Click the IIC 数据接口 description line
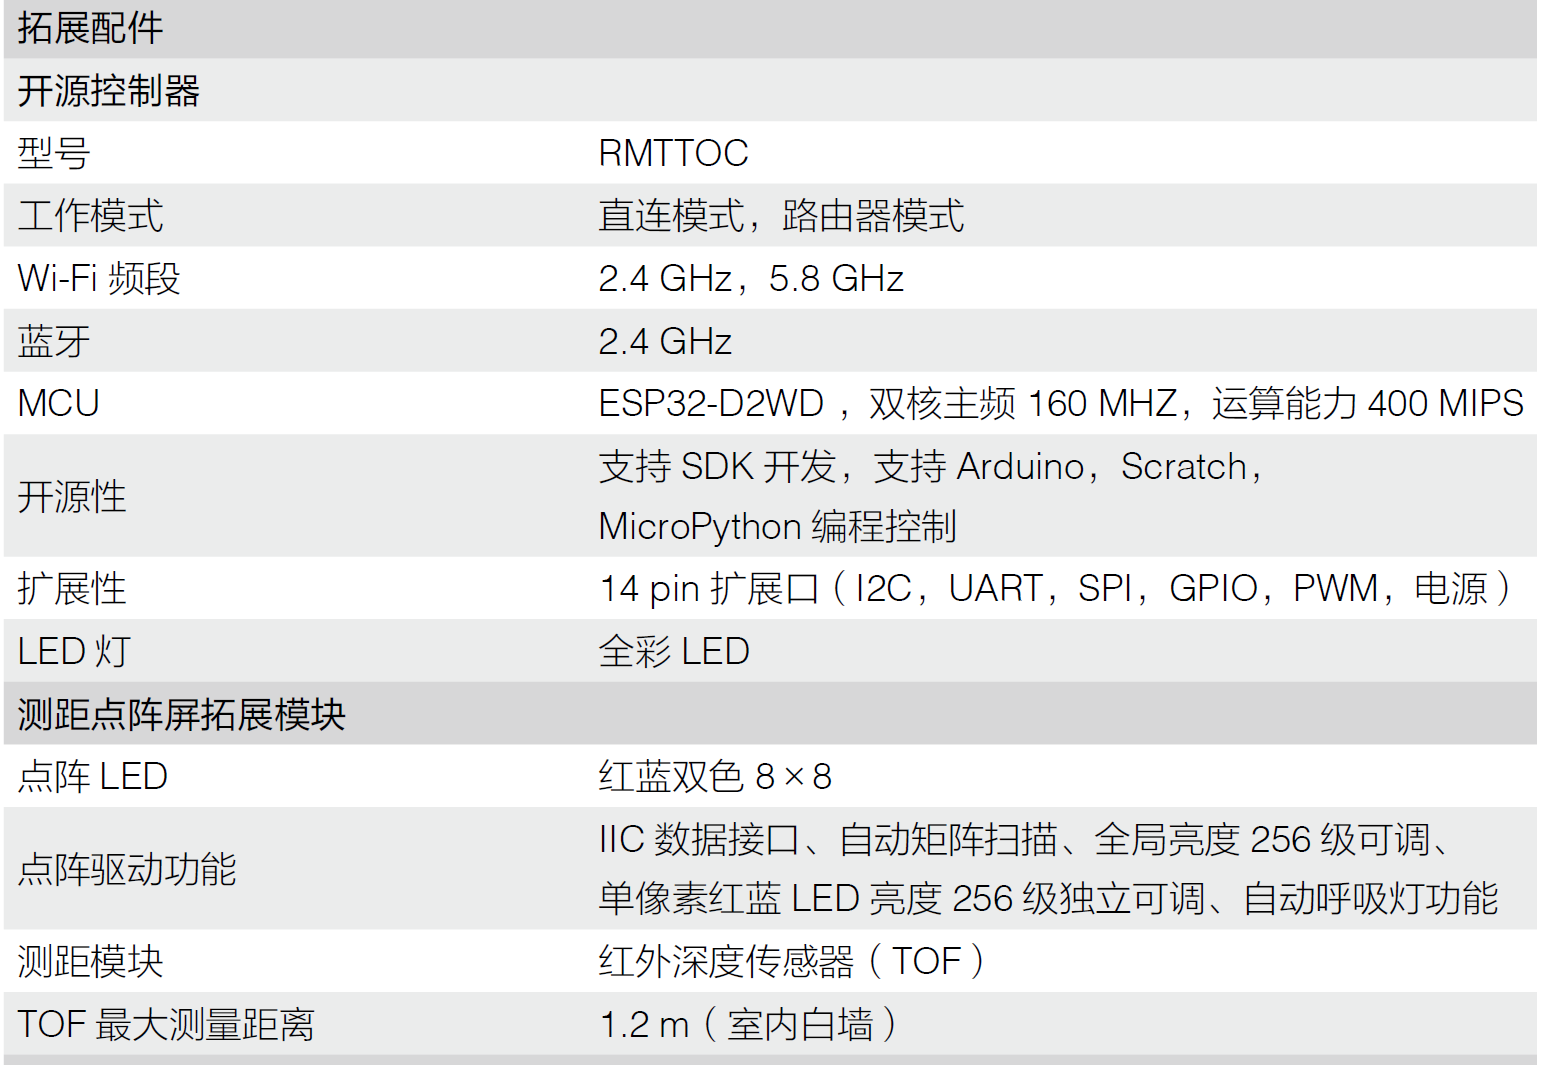The width and height of the screenshot is (1542, 1065). coord(1026,839)
